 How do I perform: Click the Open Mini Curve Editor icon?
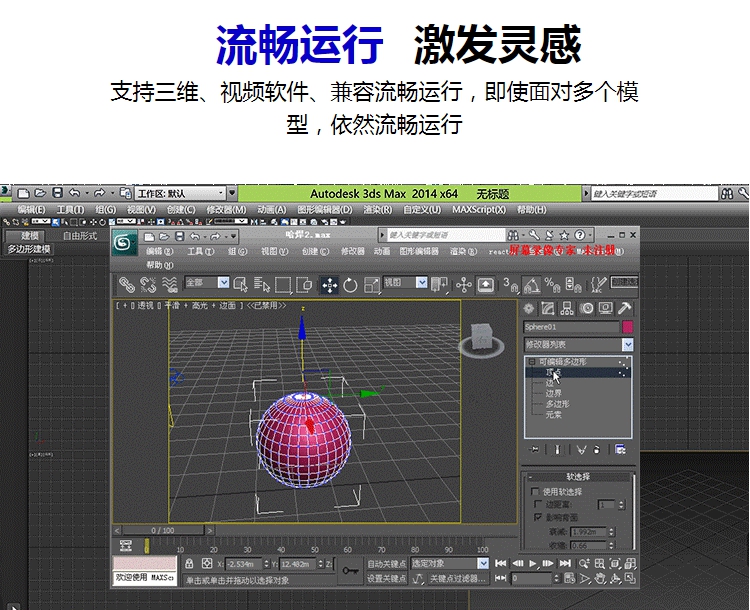click(125, 545)
